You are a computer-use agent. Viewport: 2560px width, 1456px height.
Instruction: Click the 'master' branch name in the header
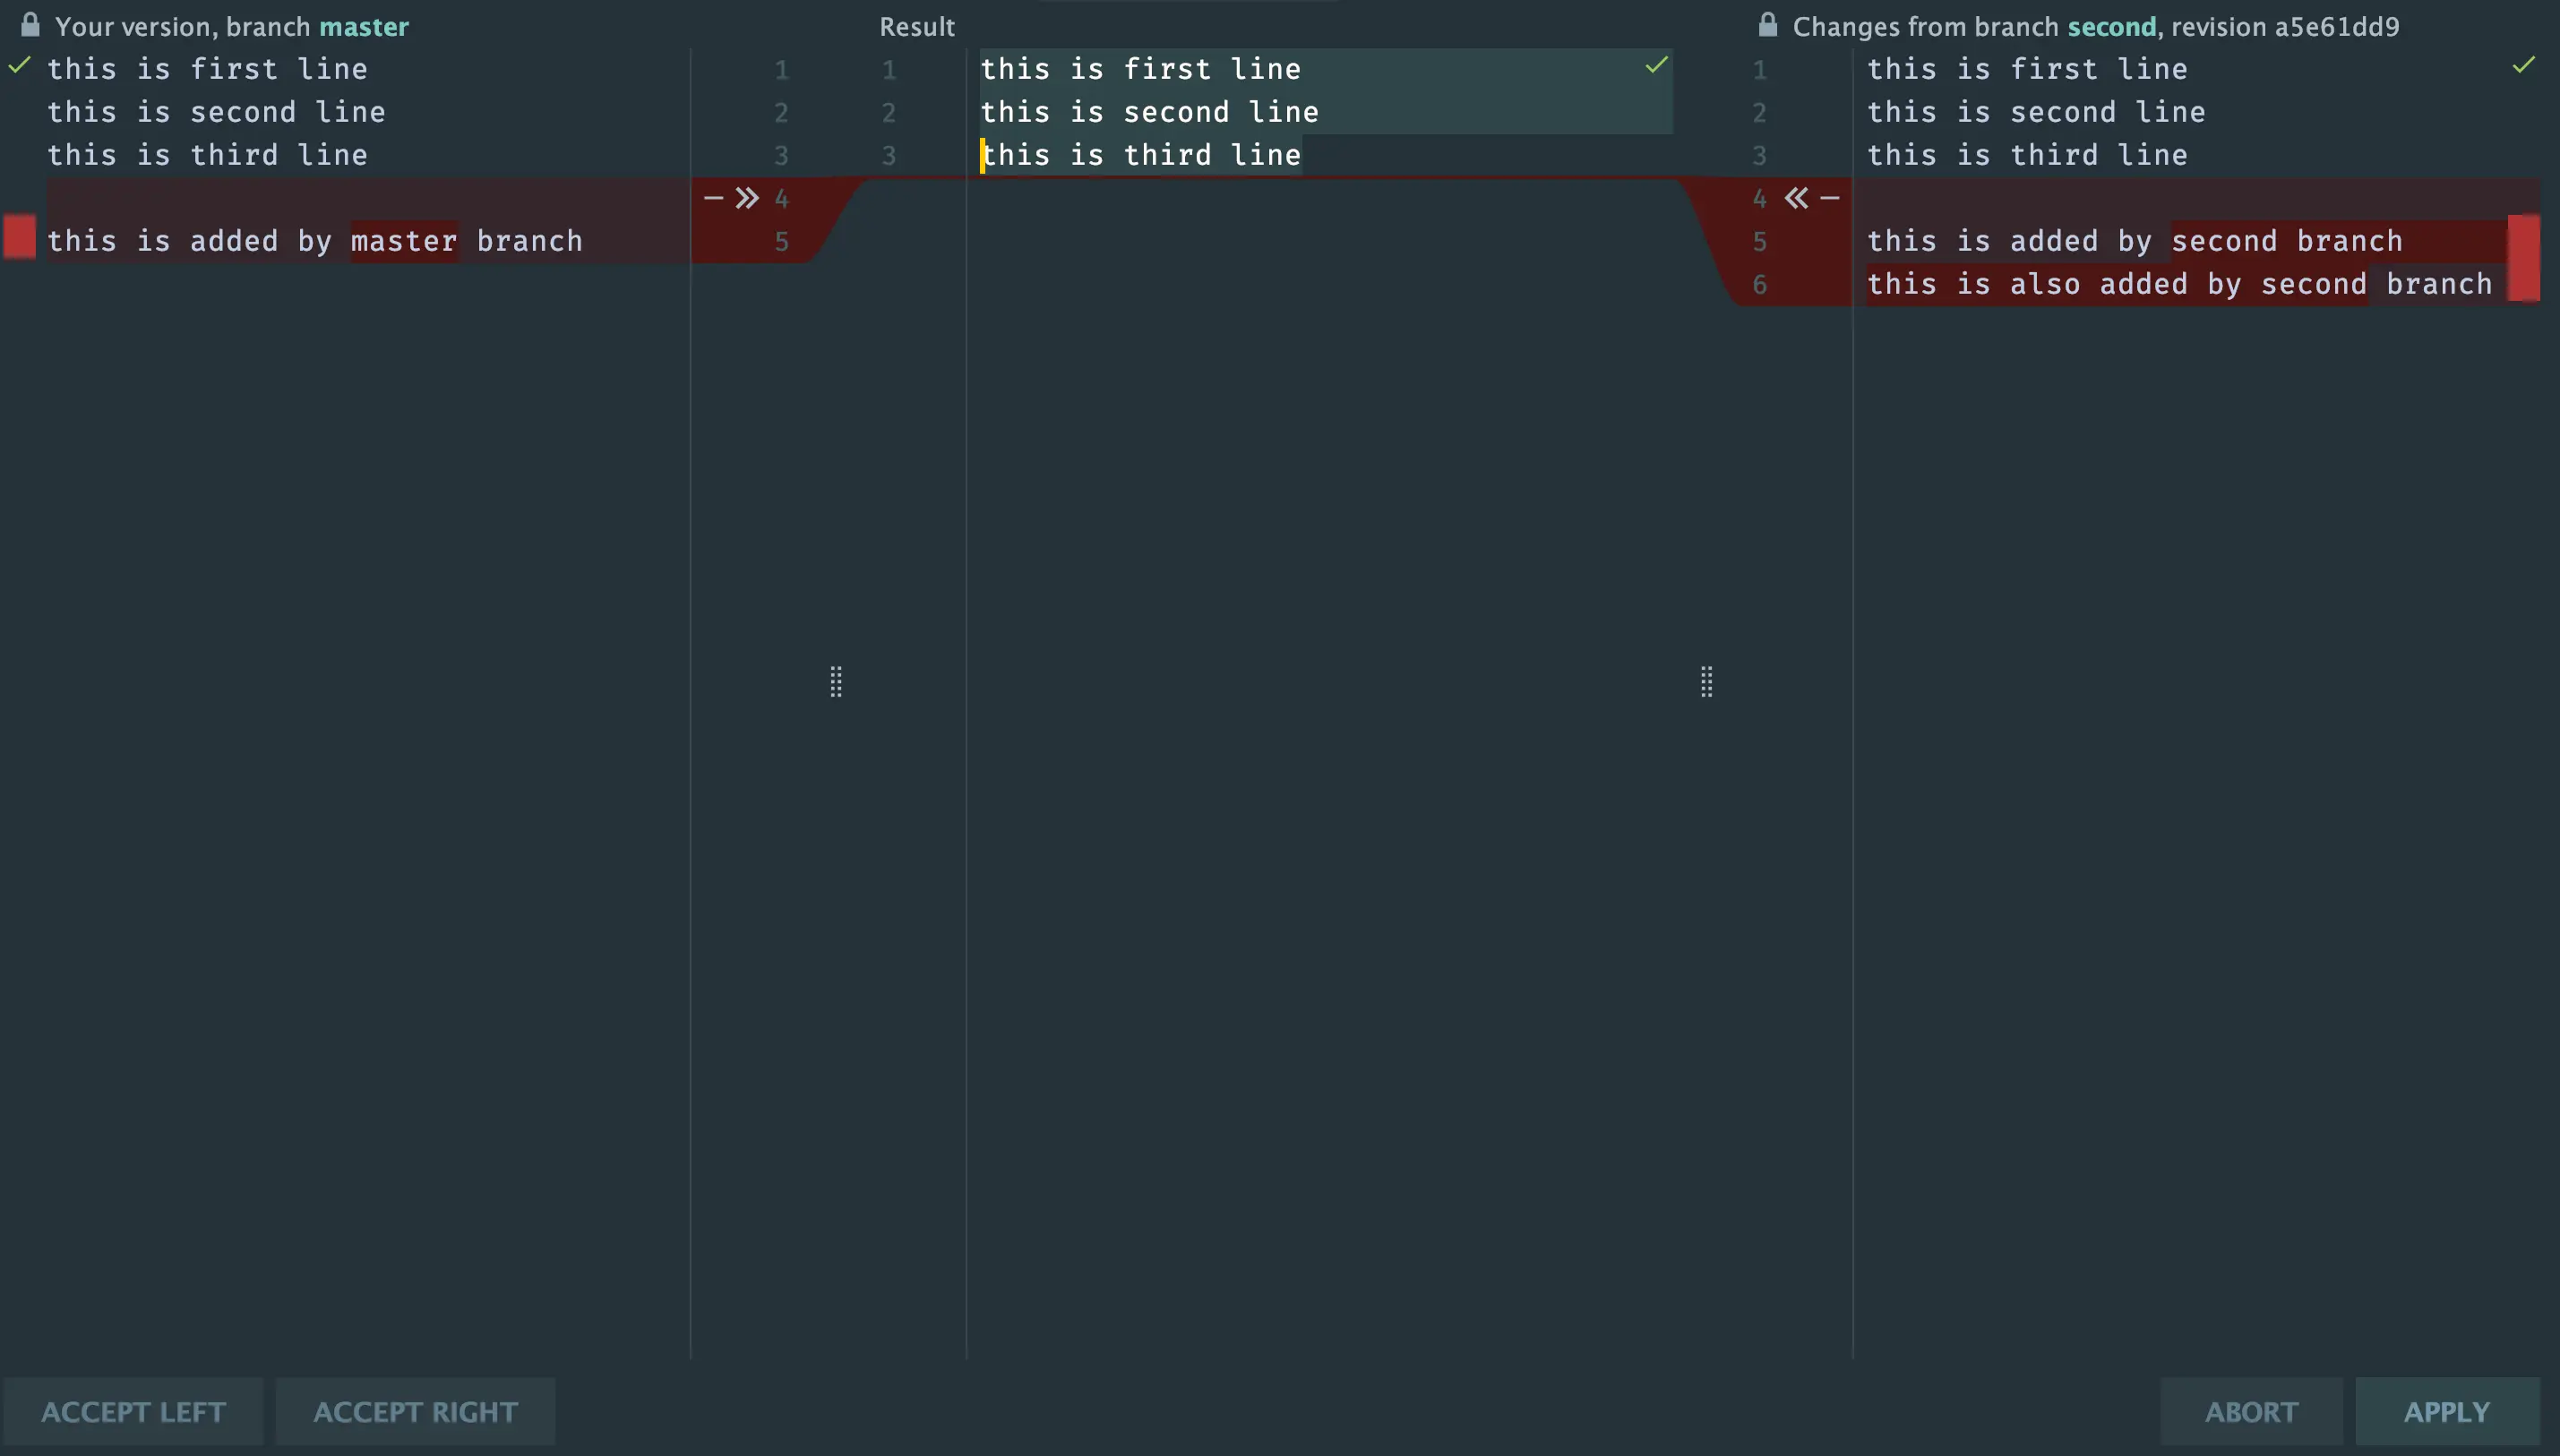coord(364,27)
